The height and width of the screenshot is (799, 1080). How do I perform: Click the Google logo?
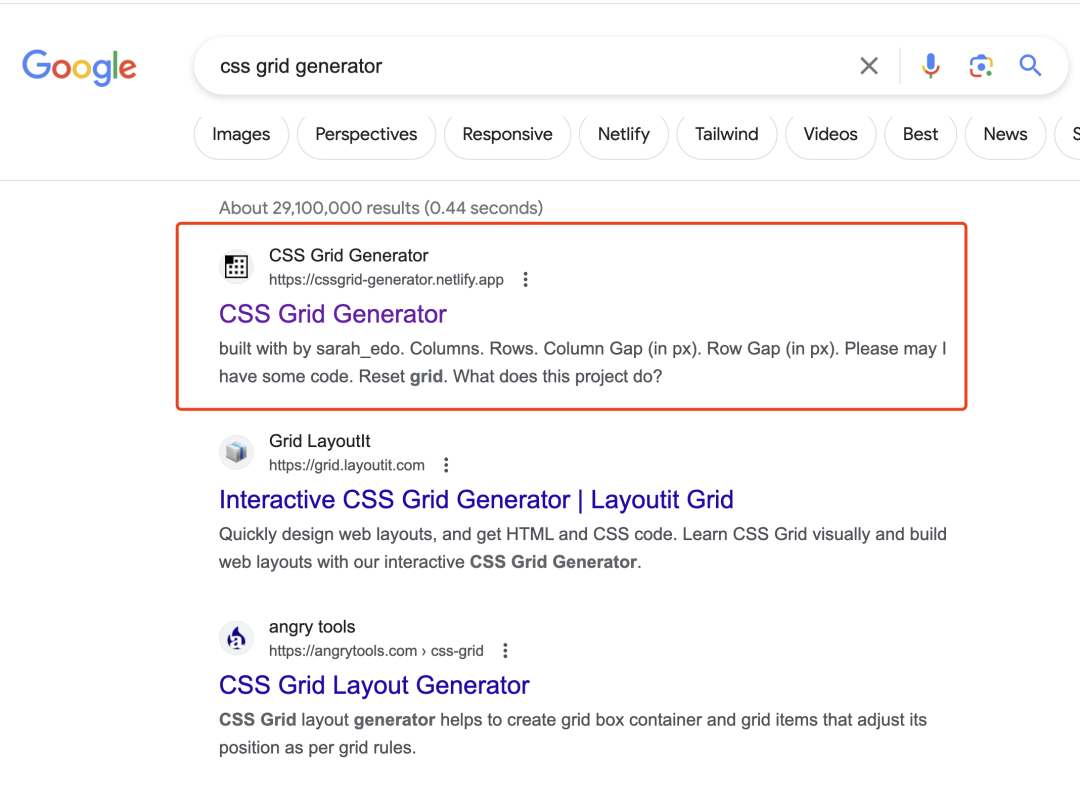pos(79,67)
